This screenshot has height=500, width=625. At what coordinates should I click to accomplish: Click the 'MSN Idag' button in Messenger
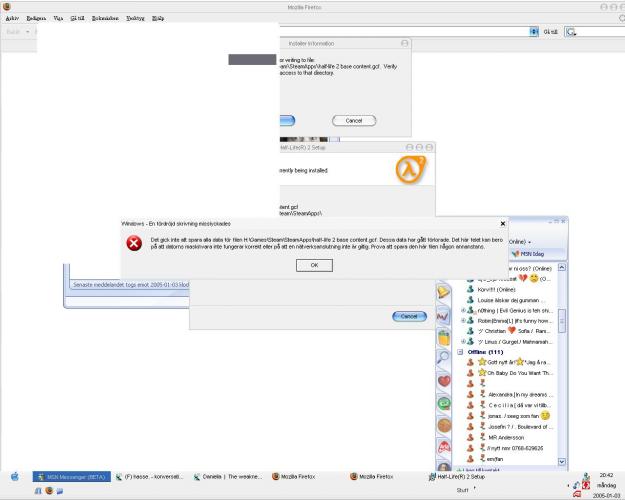pos(528,254)
